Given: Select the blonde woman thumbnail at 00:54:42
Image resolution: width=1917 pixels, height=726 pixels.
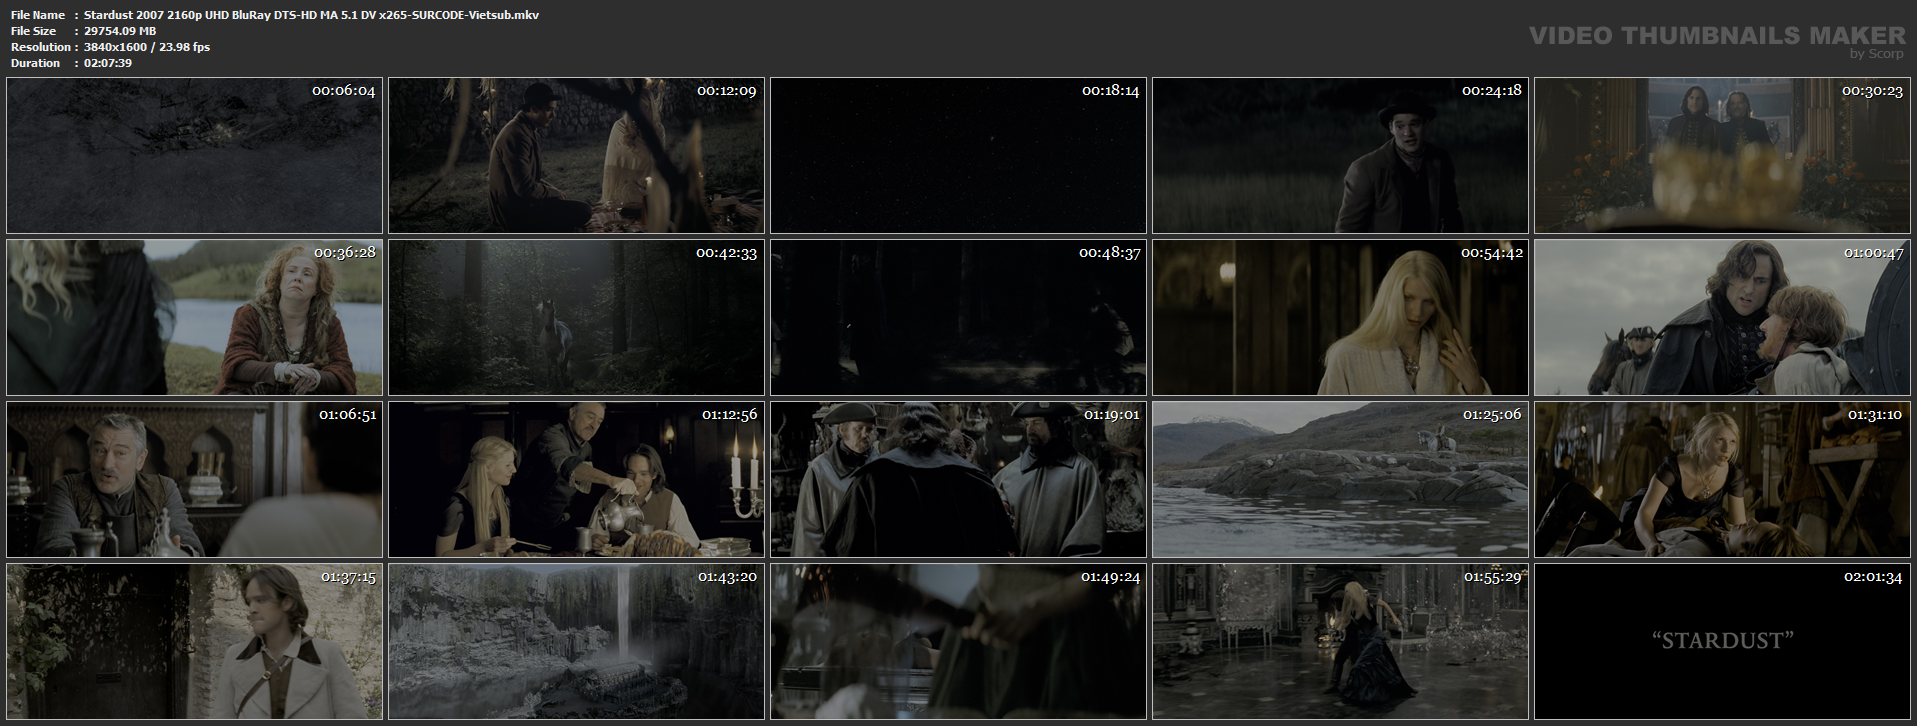Looking at the screenshot, I should [x=1341, y=318].
